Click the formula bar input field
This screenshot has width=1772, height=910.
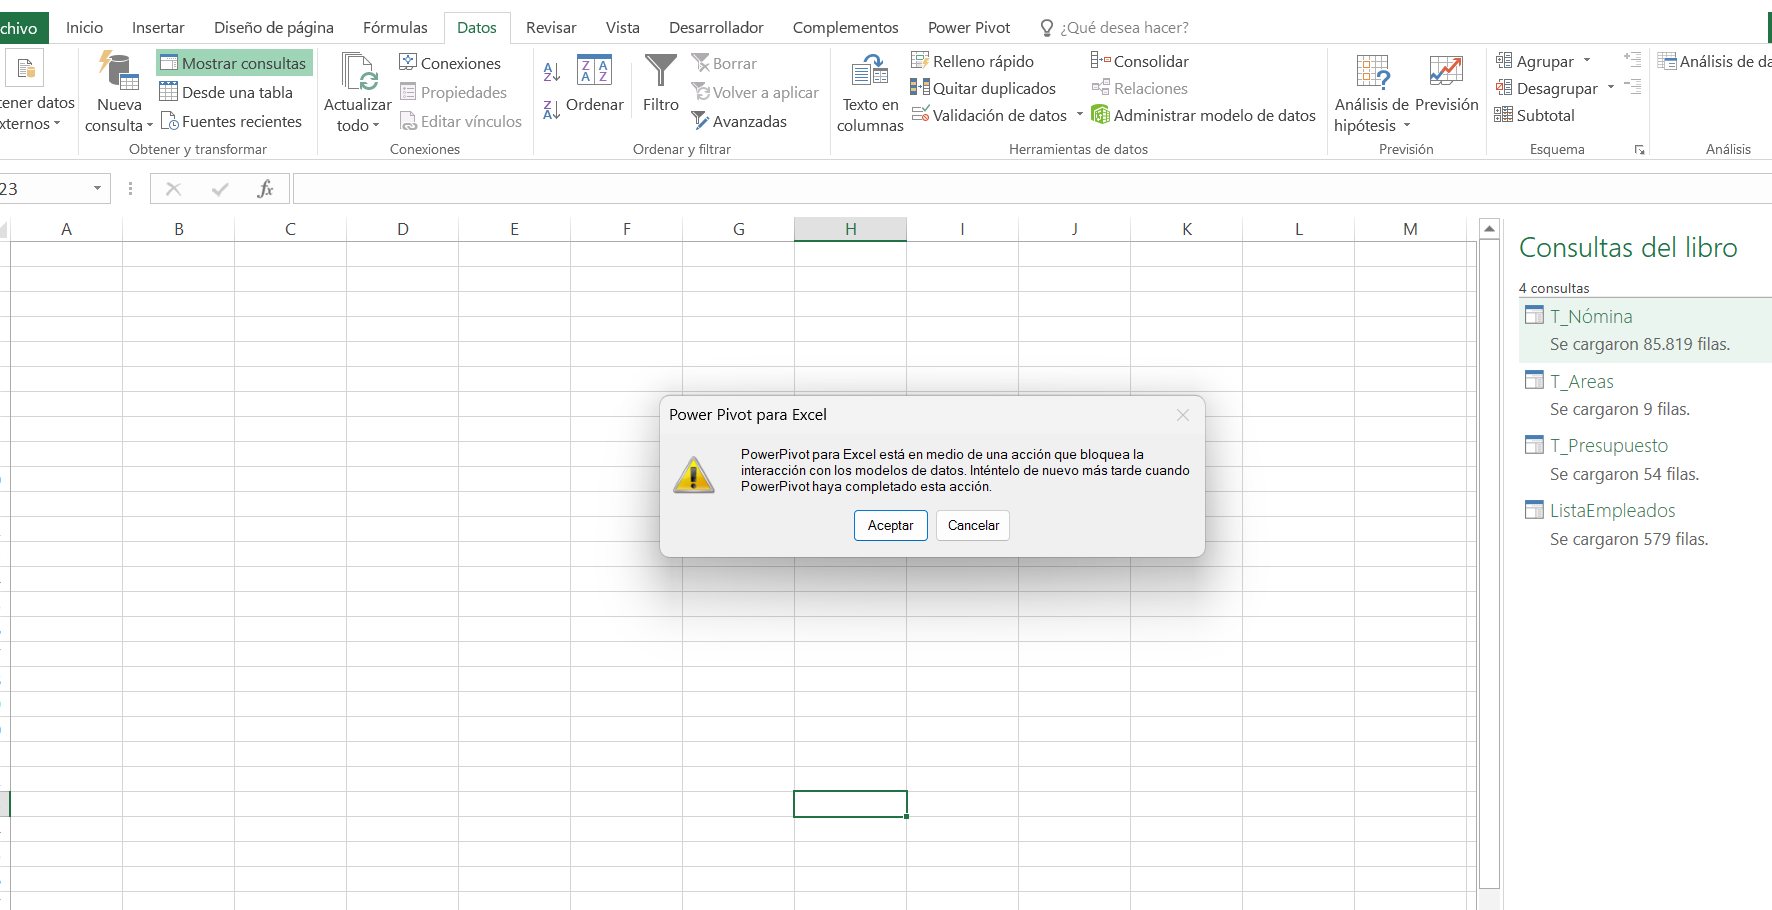point(1000,188)
